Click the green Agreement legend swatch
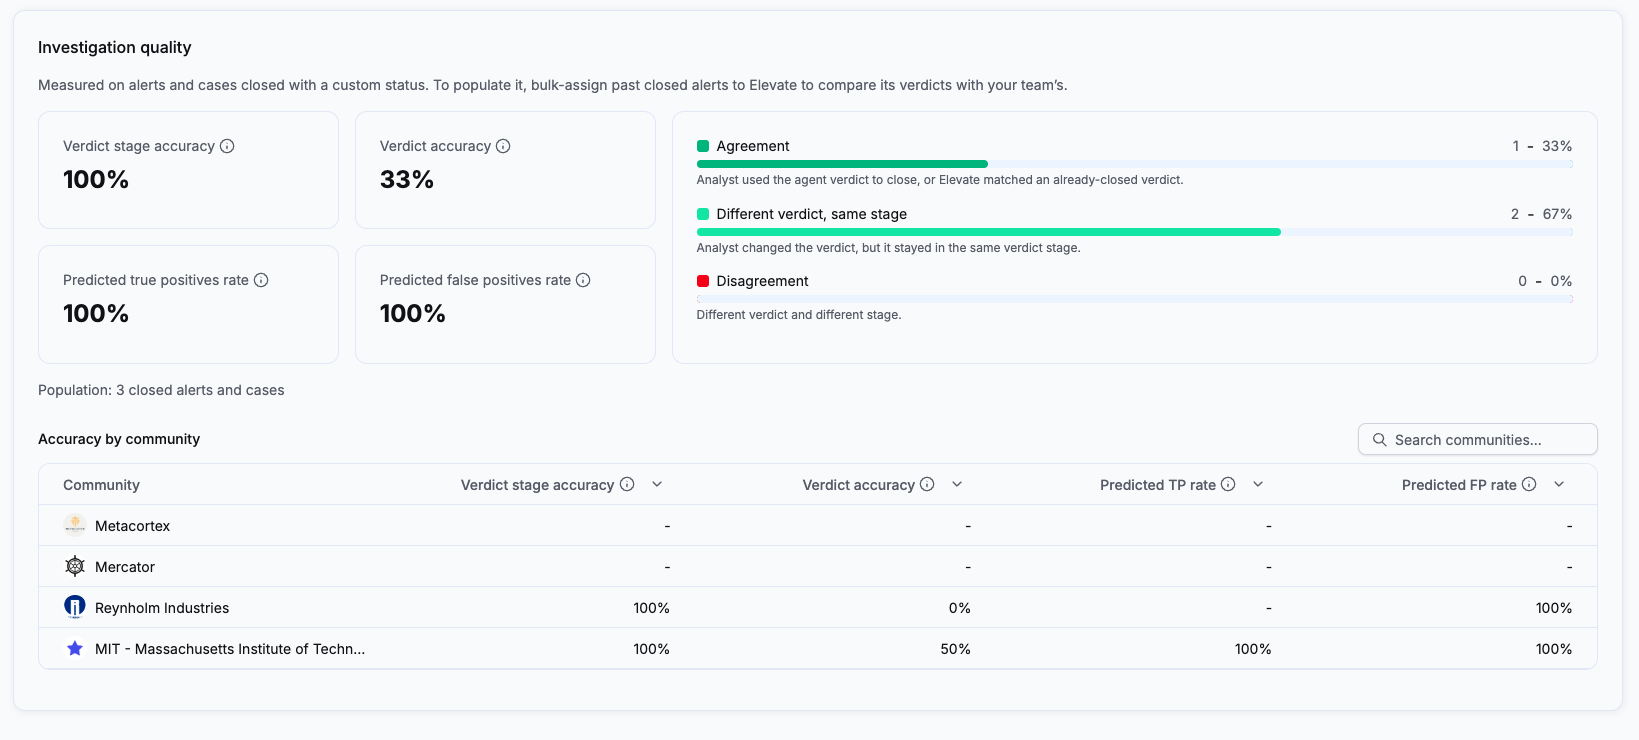The image size is (1639, 740). point(703,146)
